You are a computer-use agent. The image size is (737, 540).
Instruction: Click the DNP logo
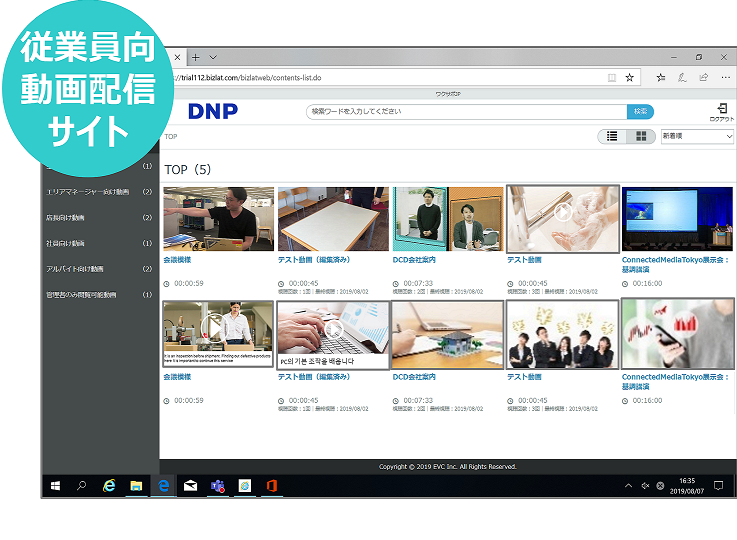point(213,111)
